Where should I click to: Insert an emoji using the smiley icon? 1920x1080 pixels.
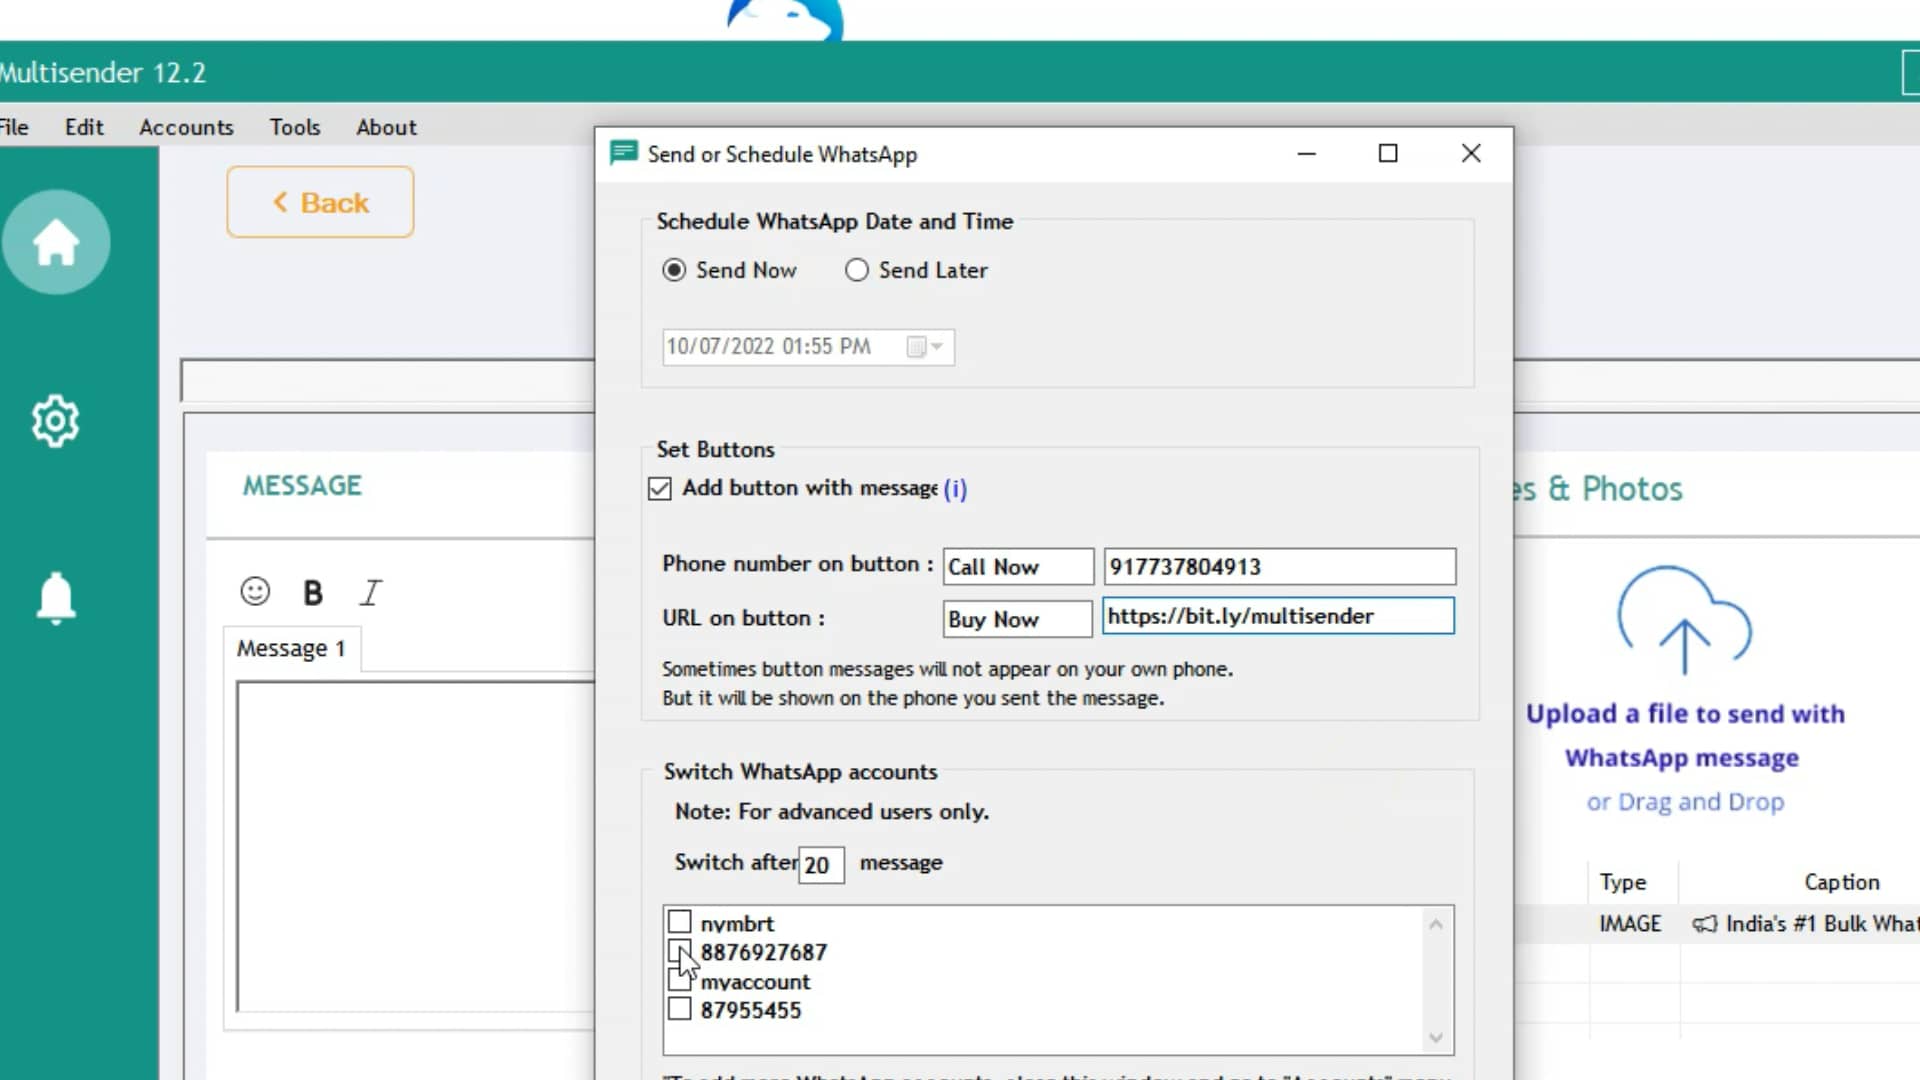click(255, 592)
